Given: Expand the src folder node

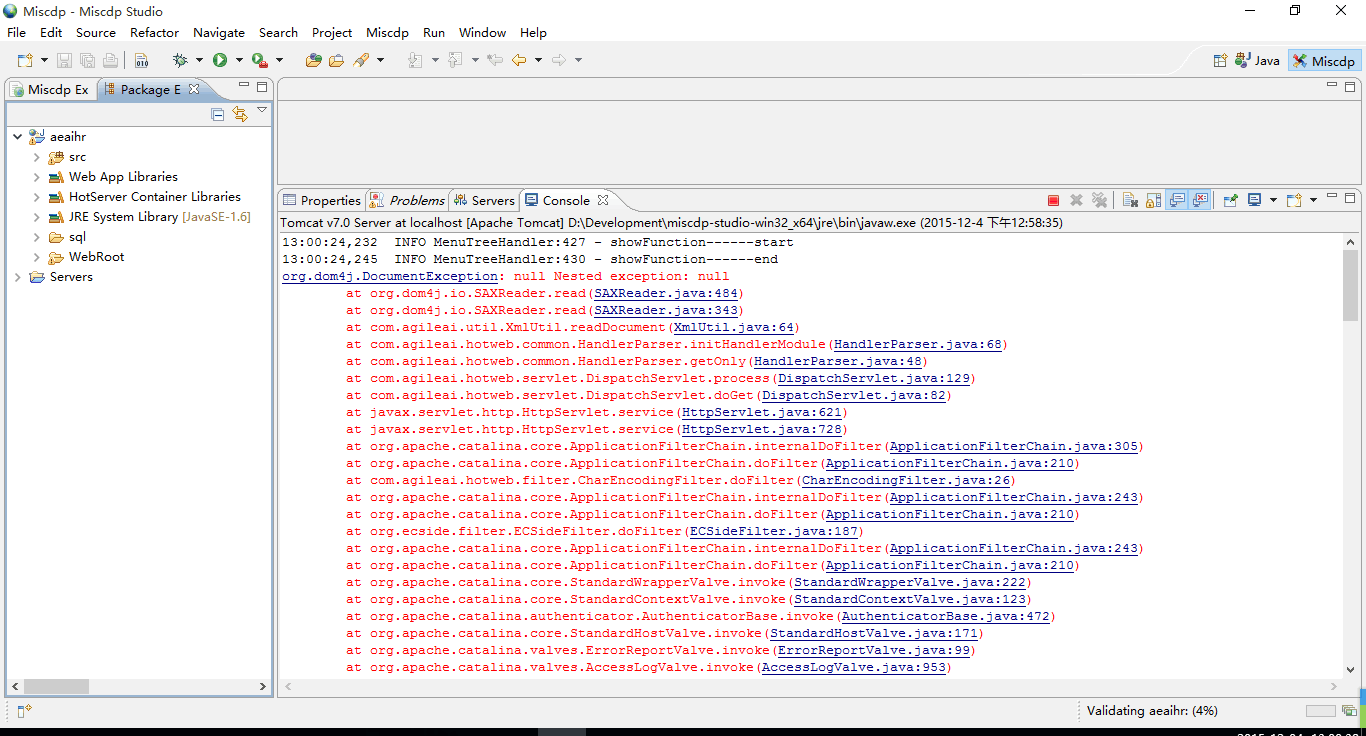Looking at the screenshot, I should coord(36,157).
